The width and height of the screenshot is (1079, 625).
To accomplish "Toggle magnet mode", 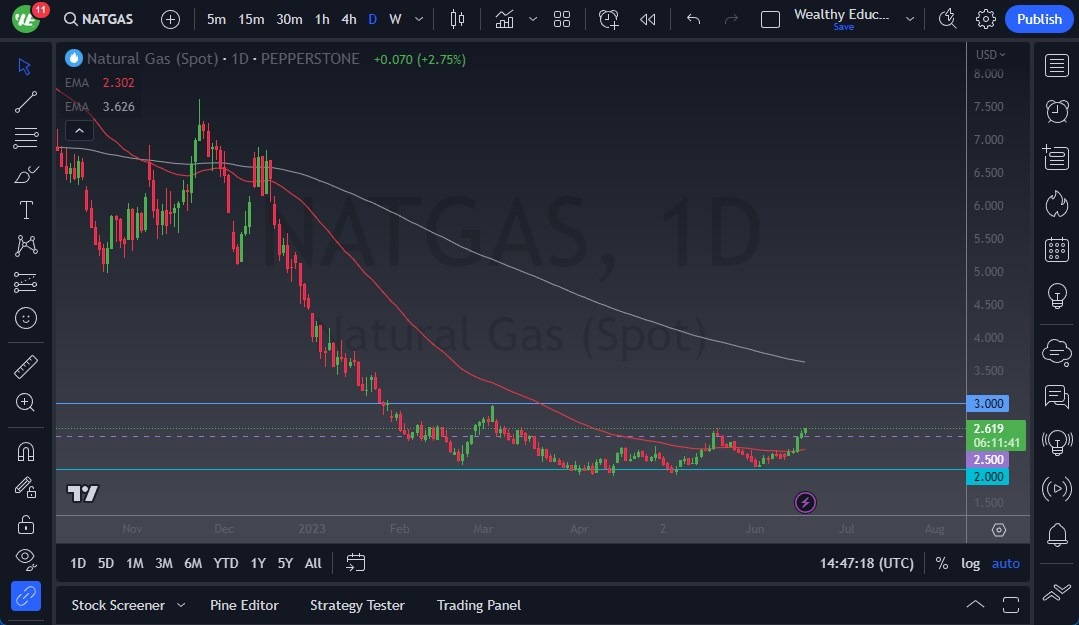I will coord(25,452).
